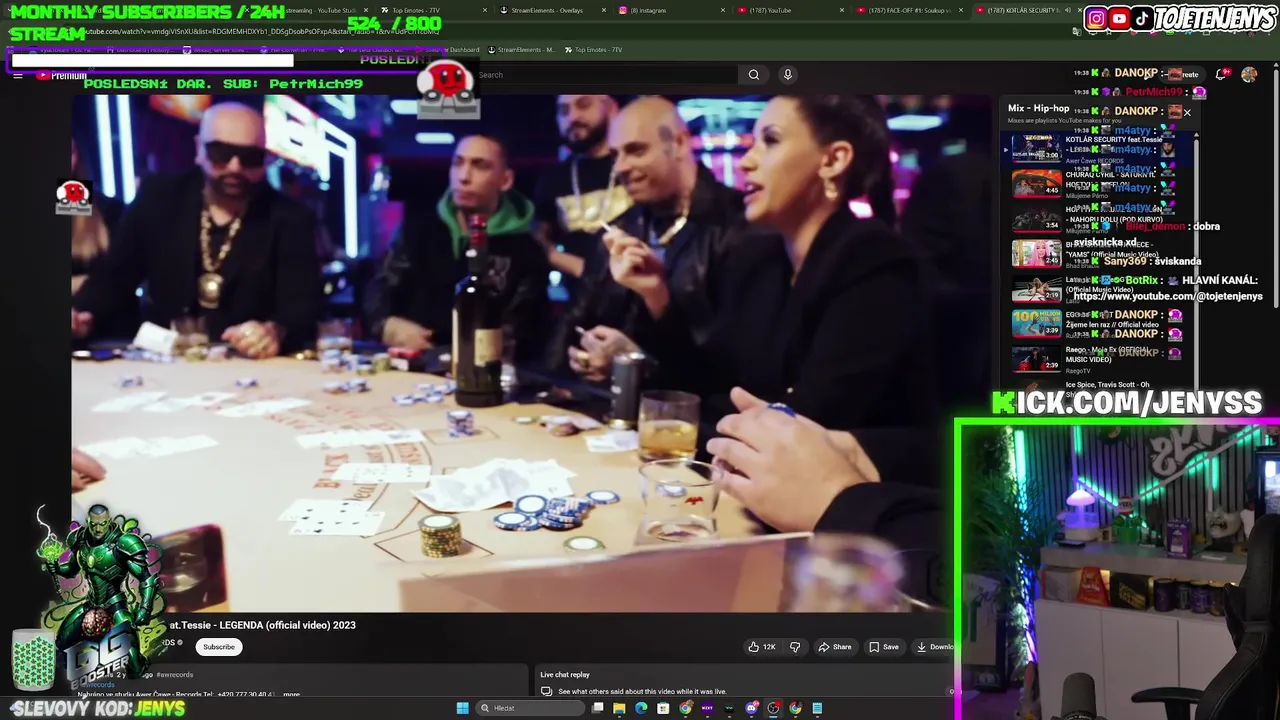This screenshot has height=720, width=1280.
Task: Open Microsoft Store from taskbar
Action: coord(663,708)
